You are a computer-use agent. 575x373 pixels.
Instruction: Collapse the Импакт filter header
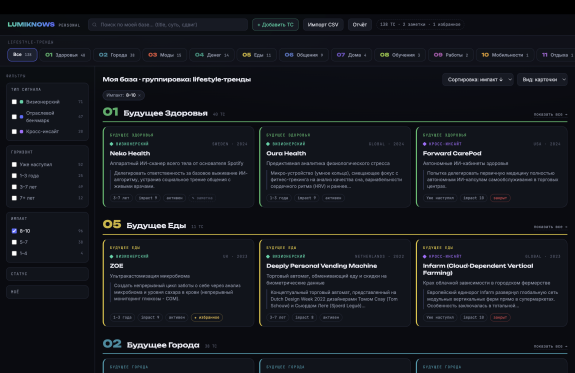tap(19, 219)
